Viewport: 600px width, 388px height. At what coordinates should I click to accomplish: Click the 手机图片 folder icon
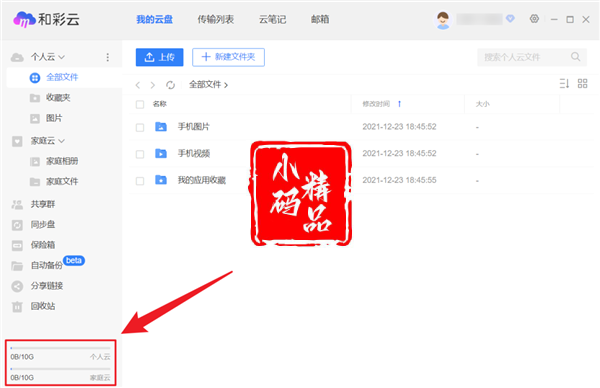point(161,127)
